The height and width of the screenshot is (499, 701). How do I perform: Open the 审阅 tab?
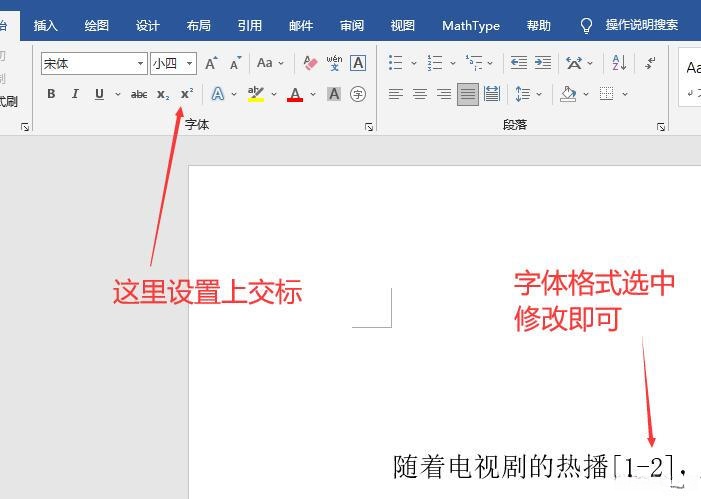tap(352, 25)
